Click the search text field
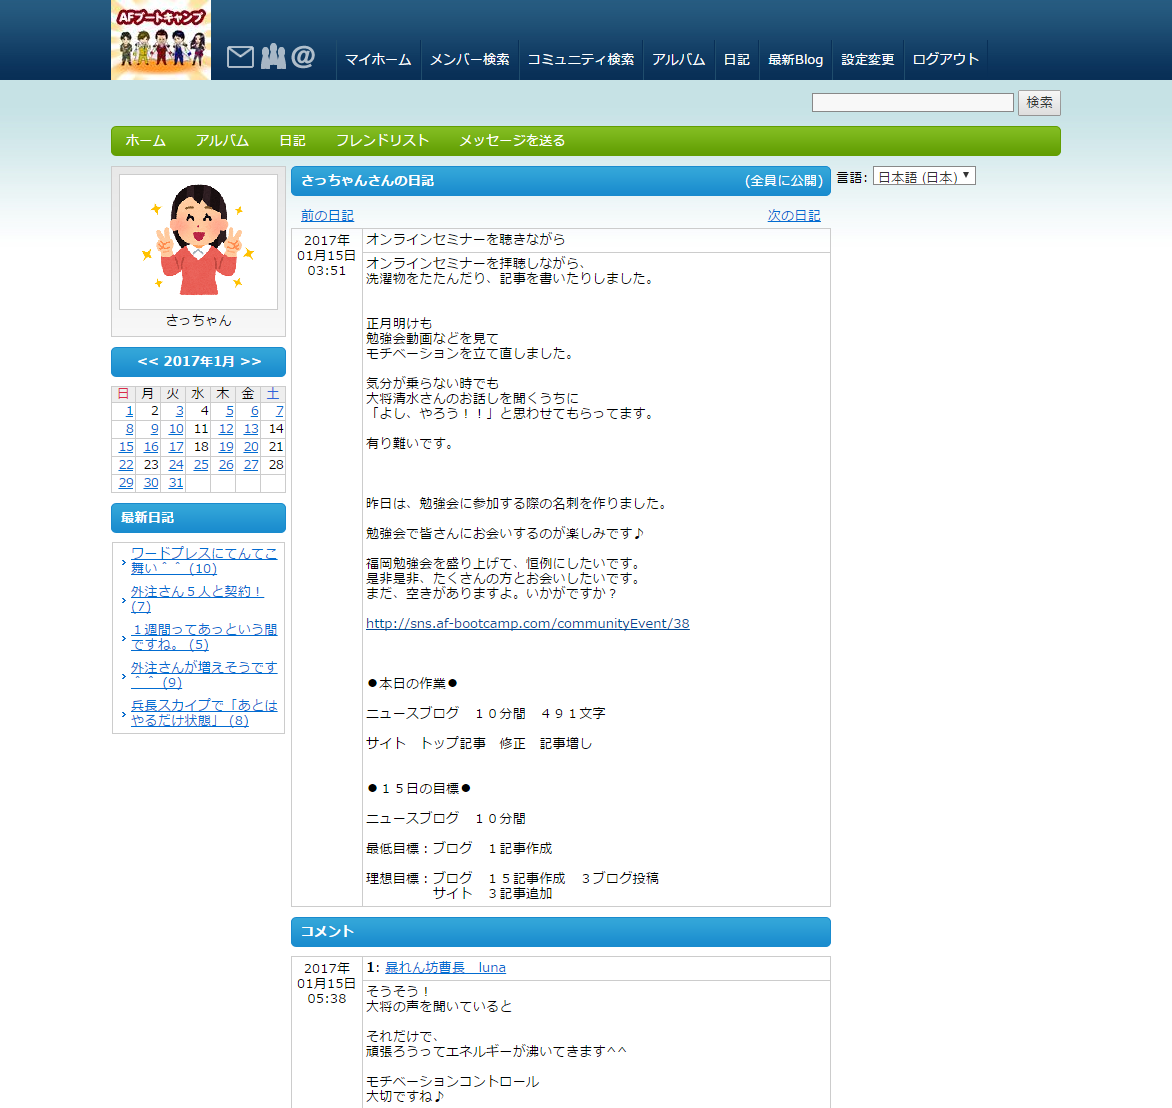The width and height of the screenshot is (1172, 1108). click(x=912, y=103)
